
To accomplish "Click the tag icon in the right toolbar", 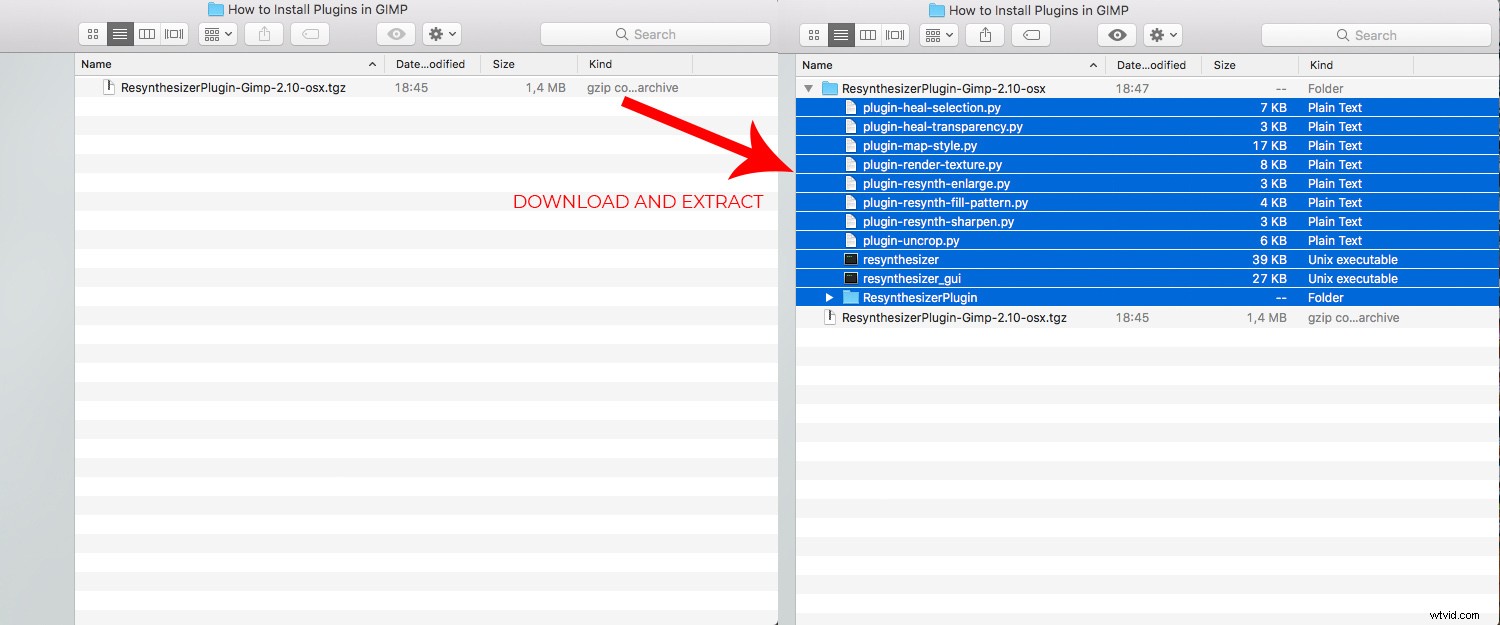I will tap(1031, 34).
